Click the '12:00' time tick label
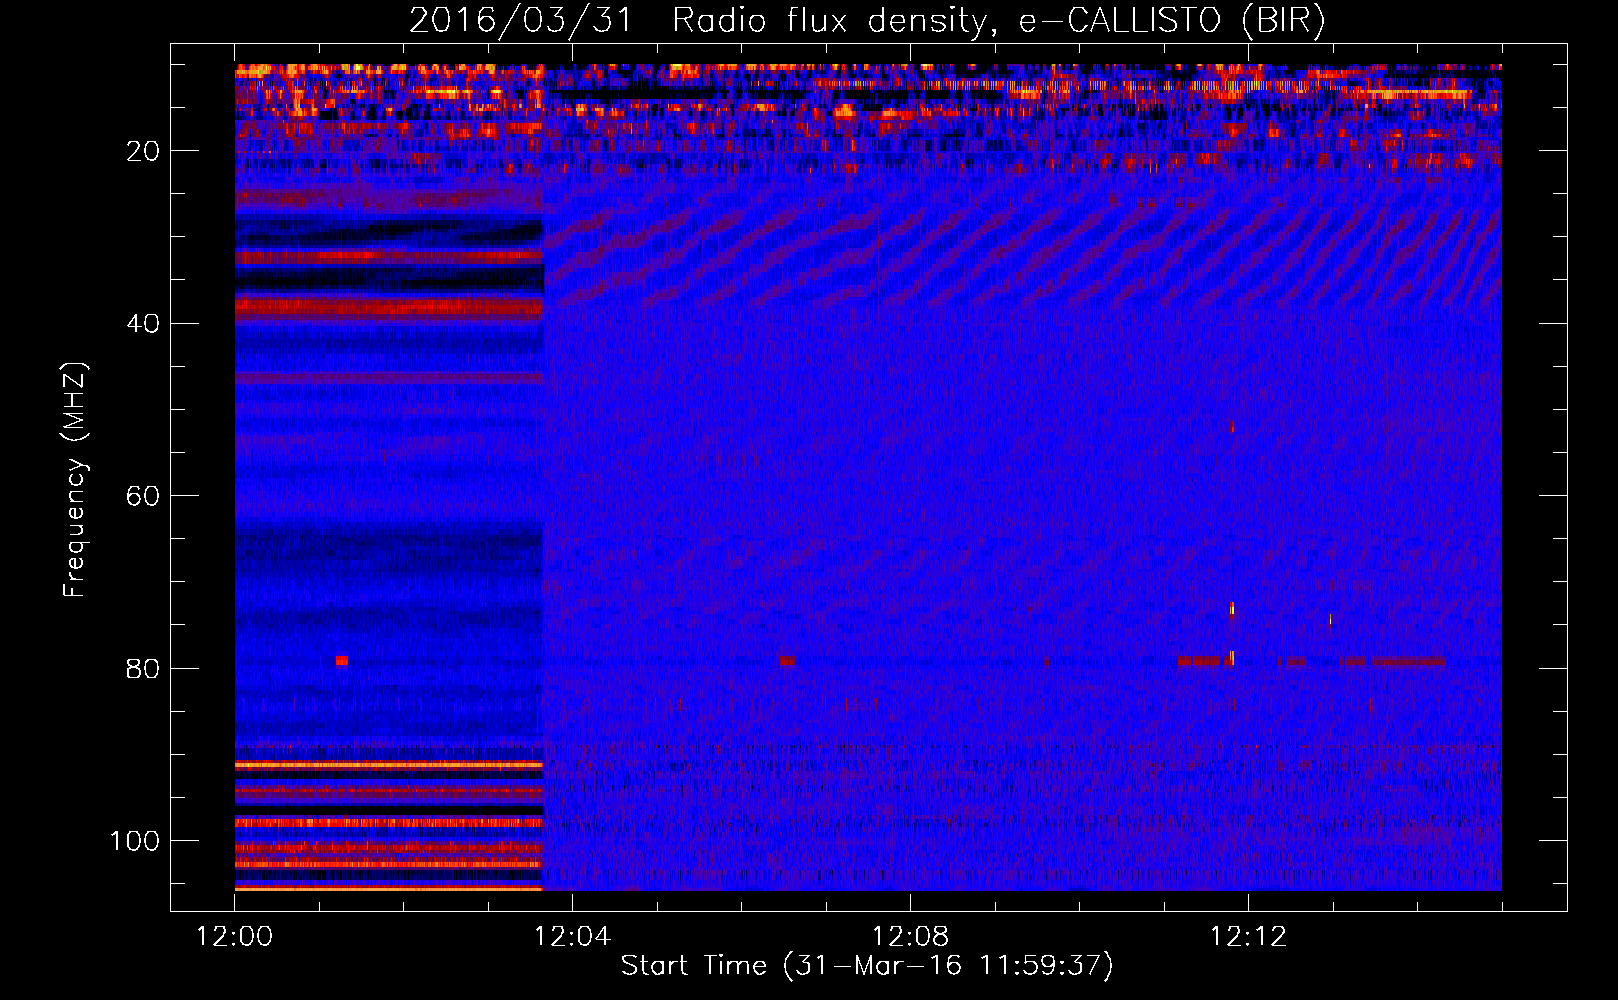1618x1000 pixels. (234, 937)
